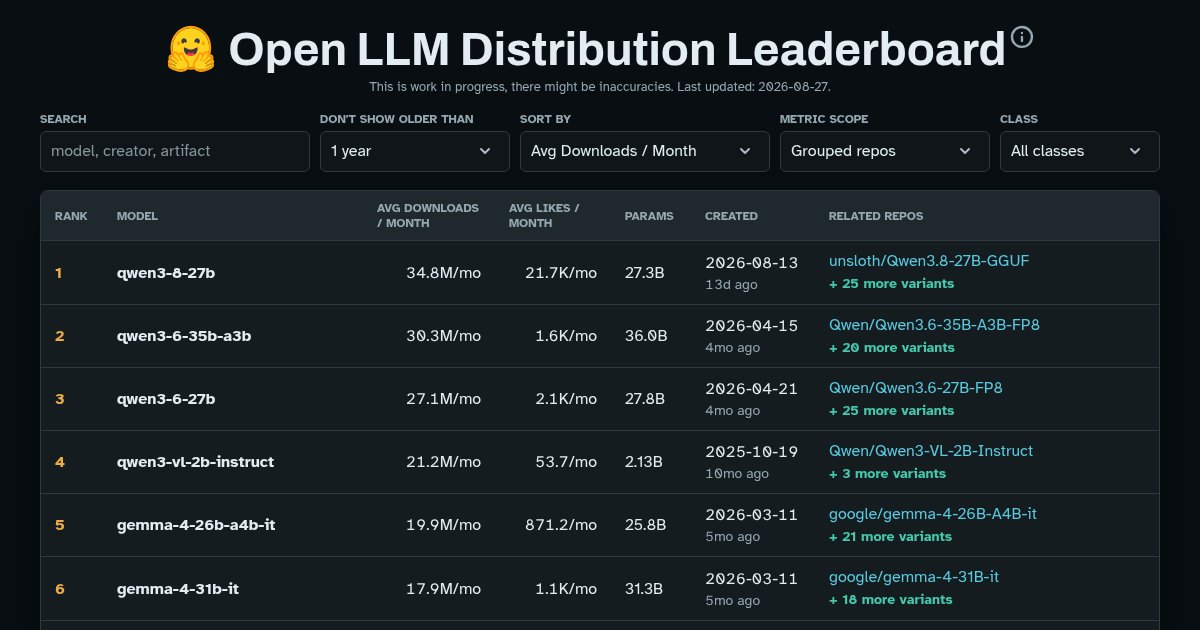The height and width of the screenshot is (630, 1200).
Task: Click the 17.9M/mo downloads value
Action: [444, 588]
